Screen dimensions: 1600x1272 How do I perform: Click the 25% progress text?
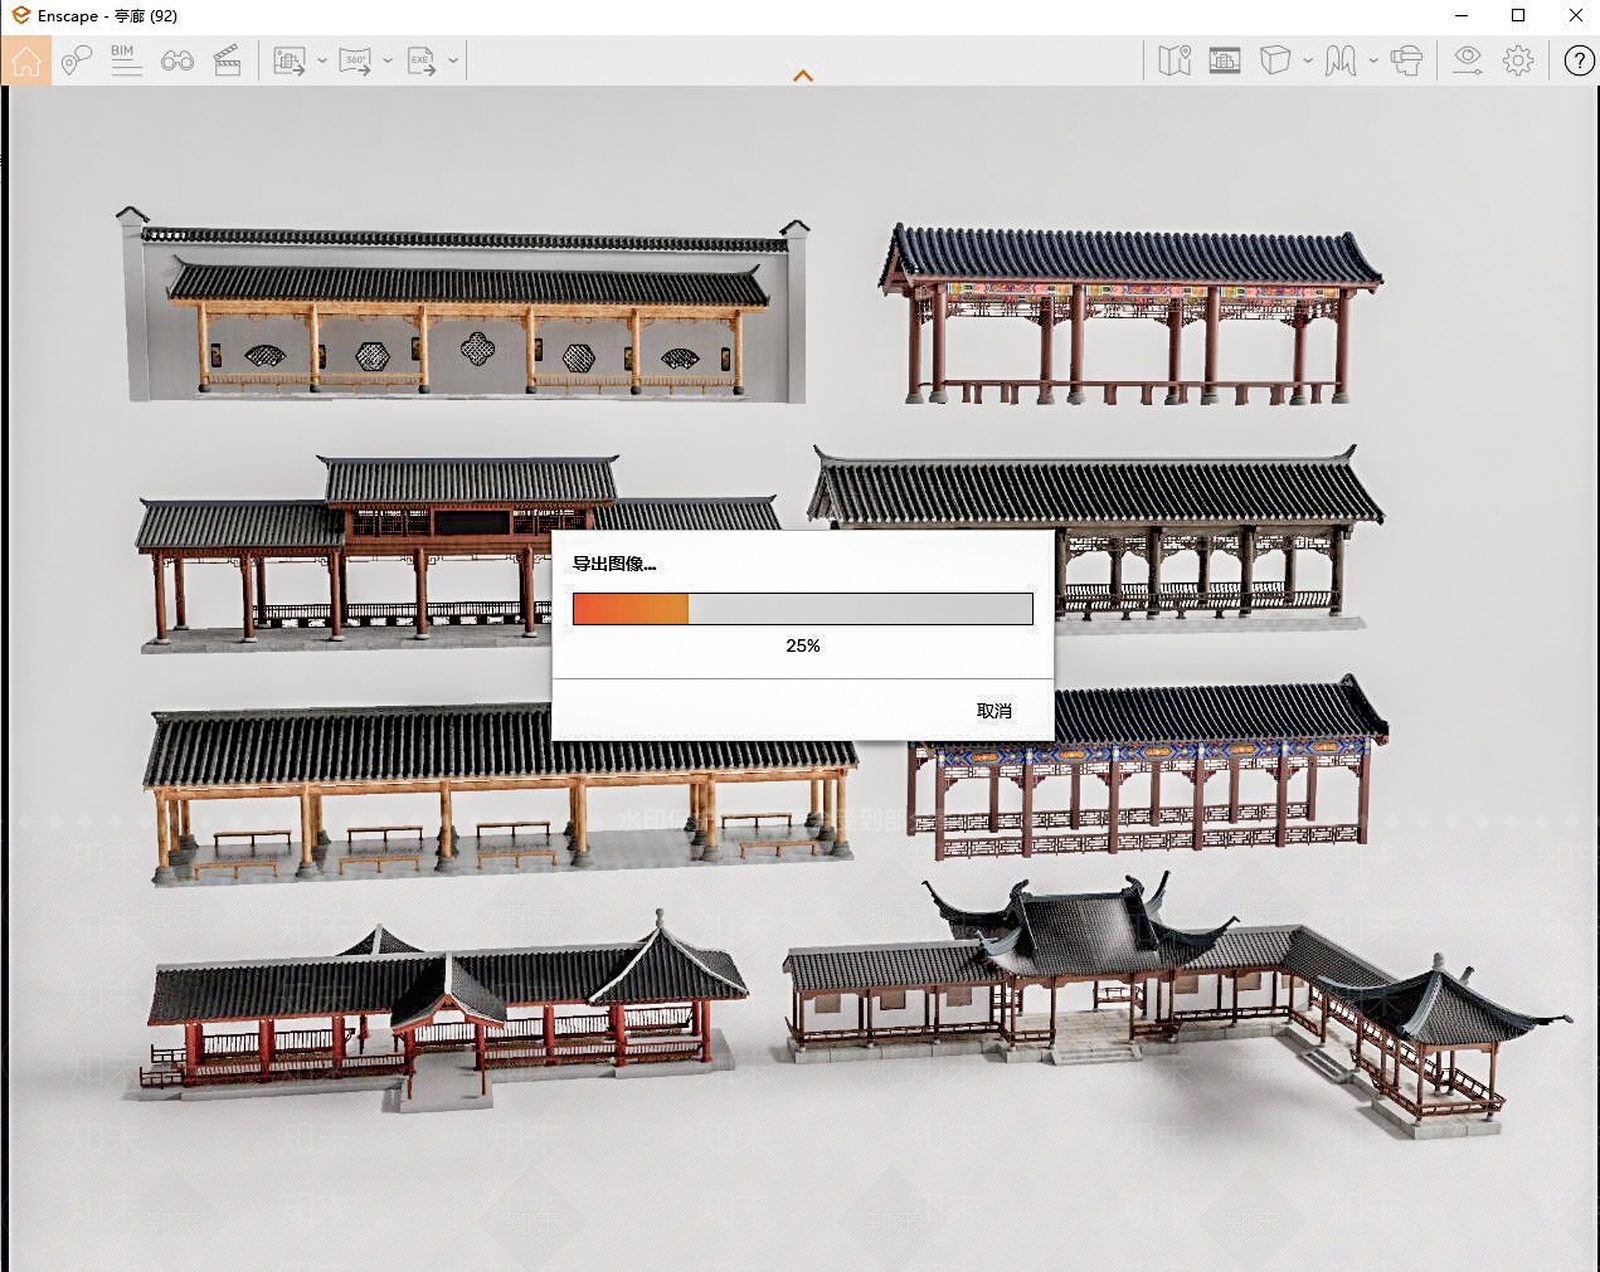[x=803, y=646]
